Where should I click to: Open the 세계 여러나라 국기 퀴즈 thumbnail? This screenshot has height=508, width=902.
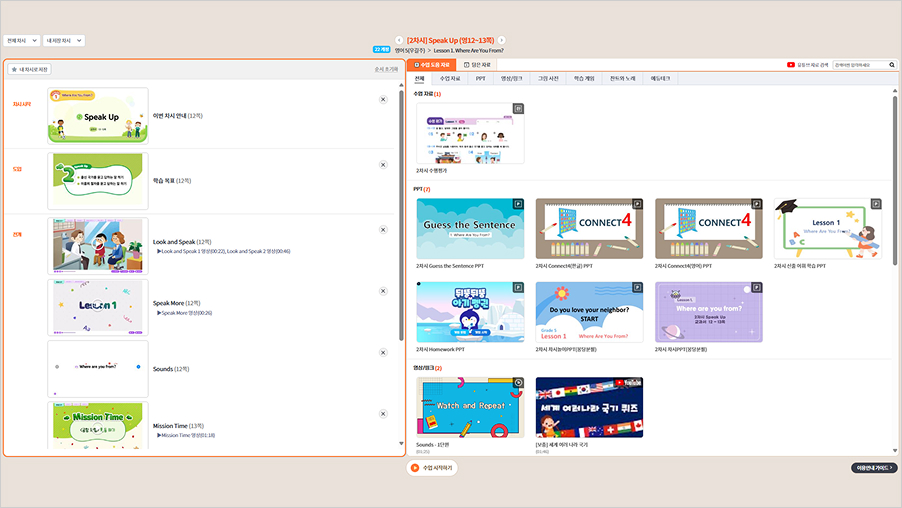tap(589, 407)
